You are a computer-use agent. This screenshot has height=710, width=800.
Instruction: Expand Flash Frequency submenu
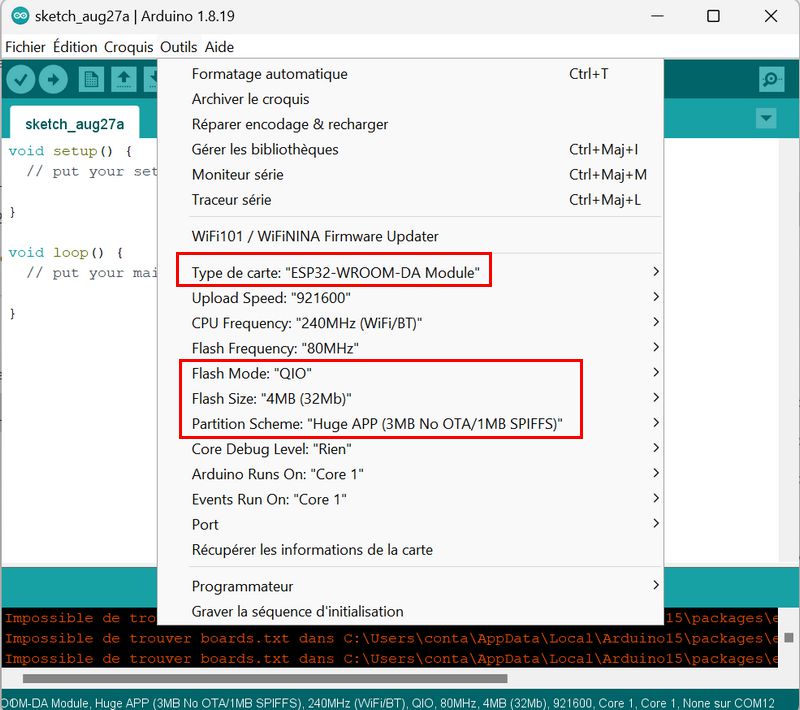pyautogui.click(x=410, y=348)
